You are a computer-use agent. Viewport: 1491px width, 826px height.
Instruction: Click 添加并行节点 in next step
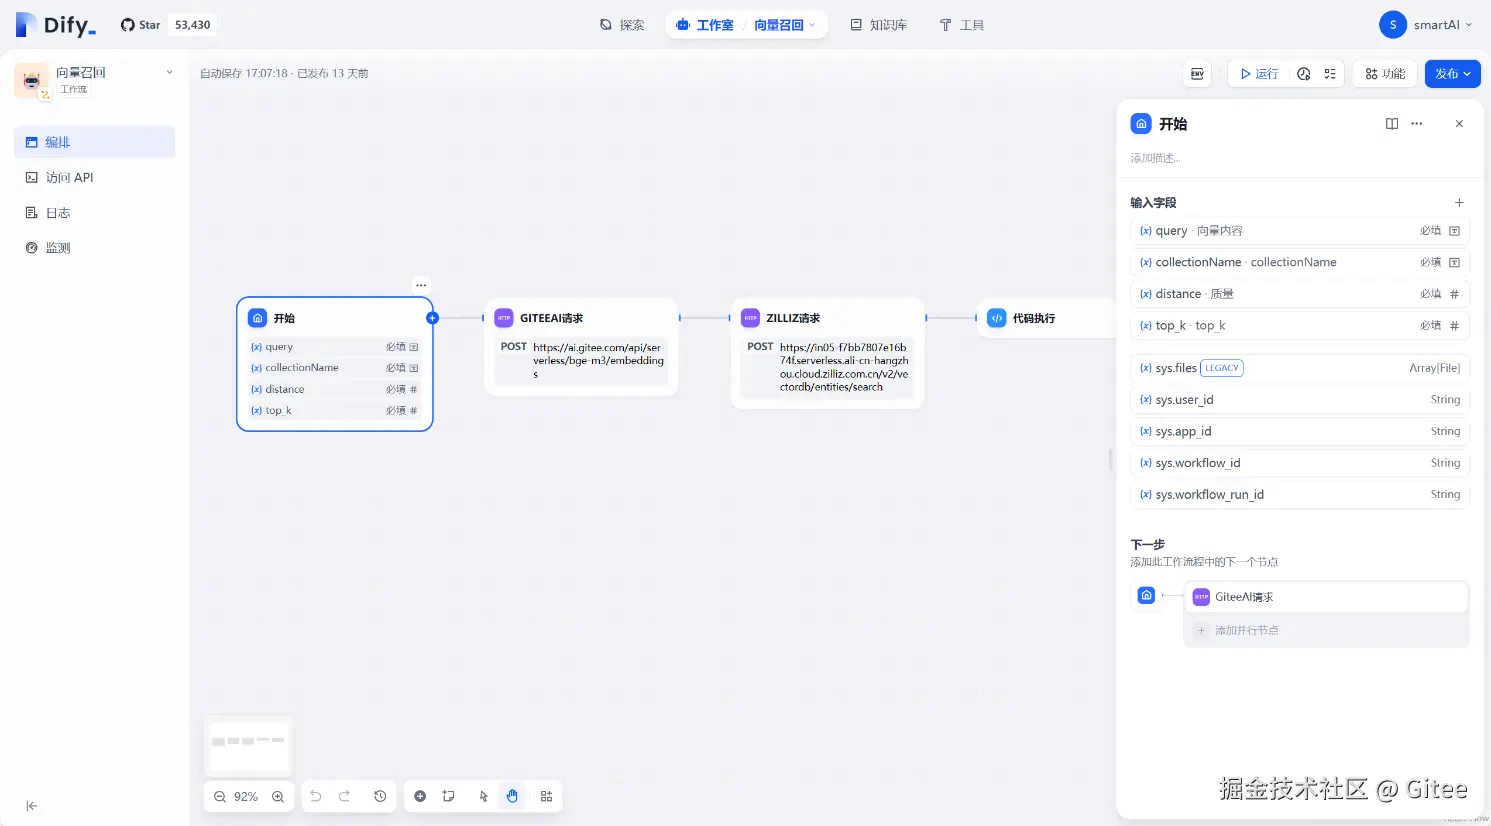1327,630
